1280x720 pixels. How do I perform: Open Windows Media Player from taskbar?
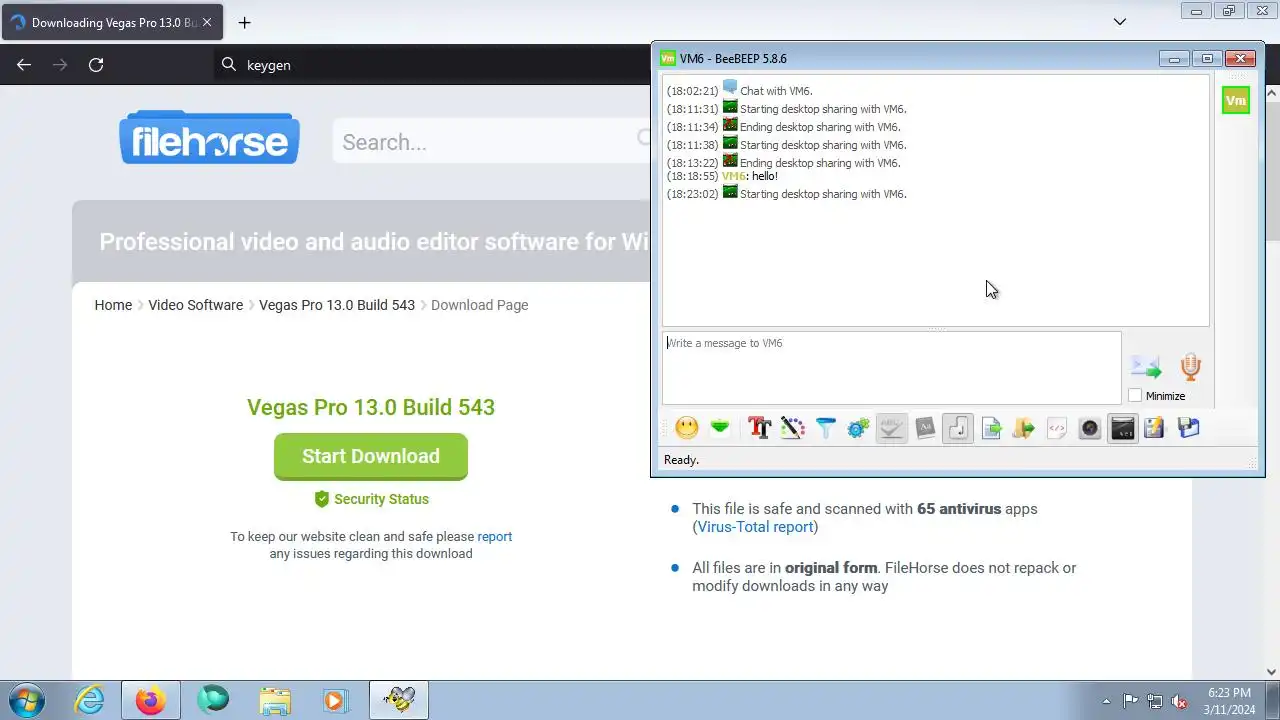pyautogui.click(x=335, y=701)
